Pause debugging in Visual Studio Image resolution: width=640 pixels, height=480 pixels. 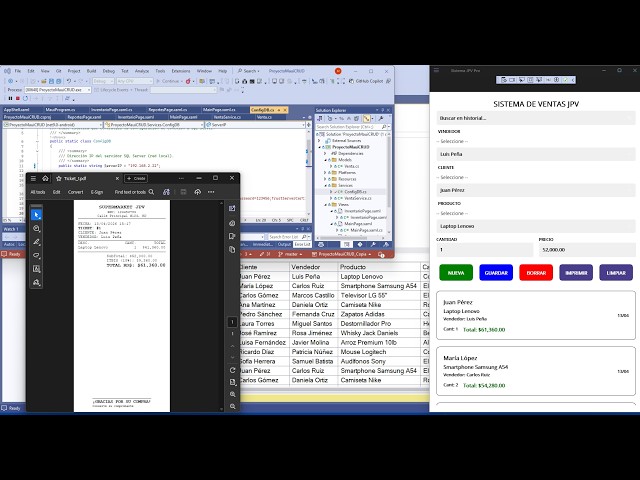pyautogui.click(x=10, y=98)
